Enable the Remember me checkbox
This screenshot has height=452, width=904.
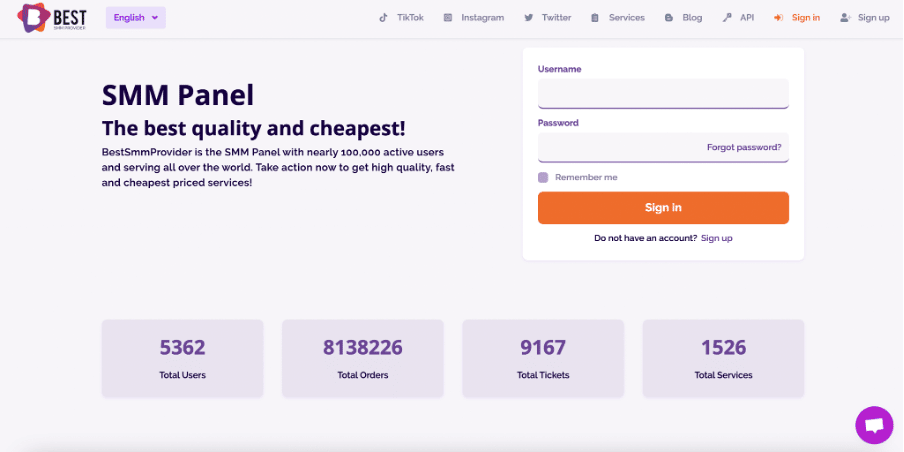[x=543, y=178]
